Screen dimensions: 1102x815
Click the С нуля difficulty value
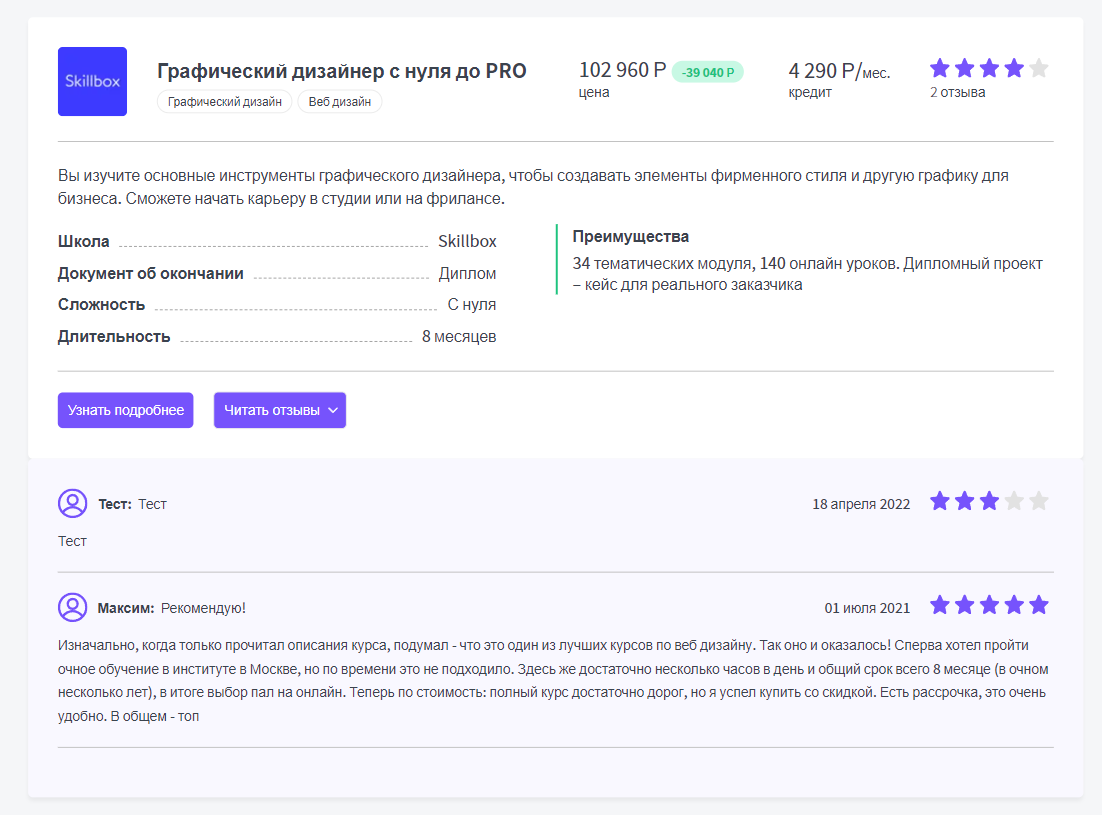pyautogui.click(x=472, y=305)
